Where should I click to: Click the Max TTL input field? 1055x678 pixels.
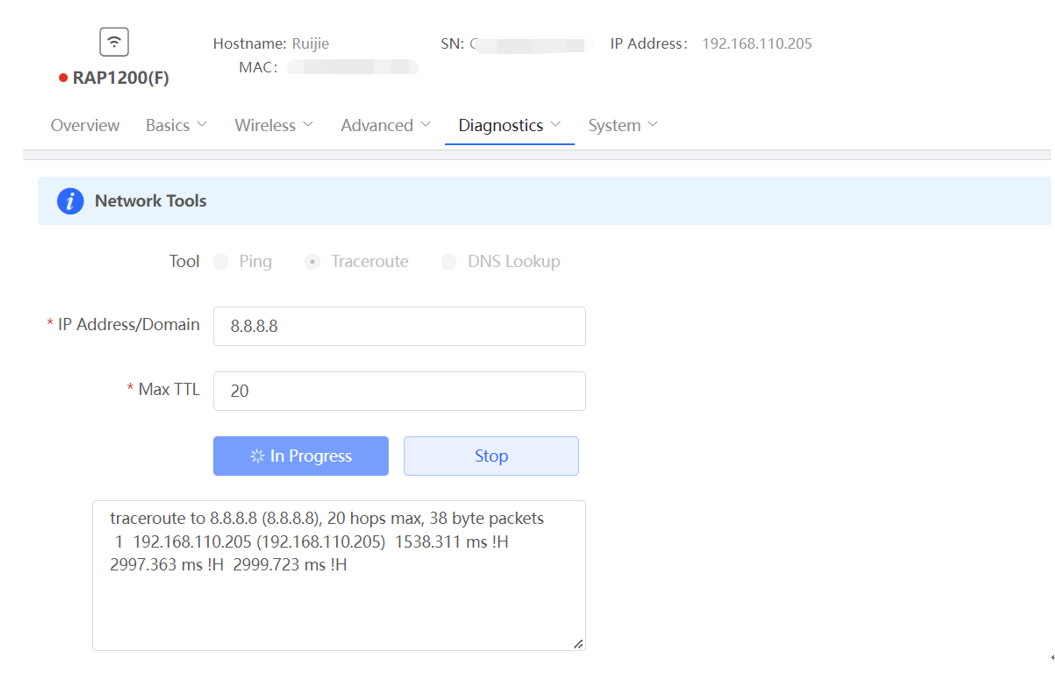[x=400, y=391]
